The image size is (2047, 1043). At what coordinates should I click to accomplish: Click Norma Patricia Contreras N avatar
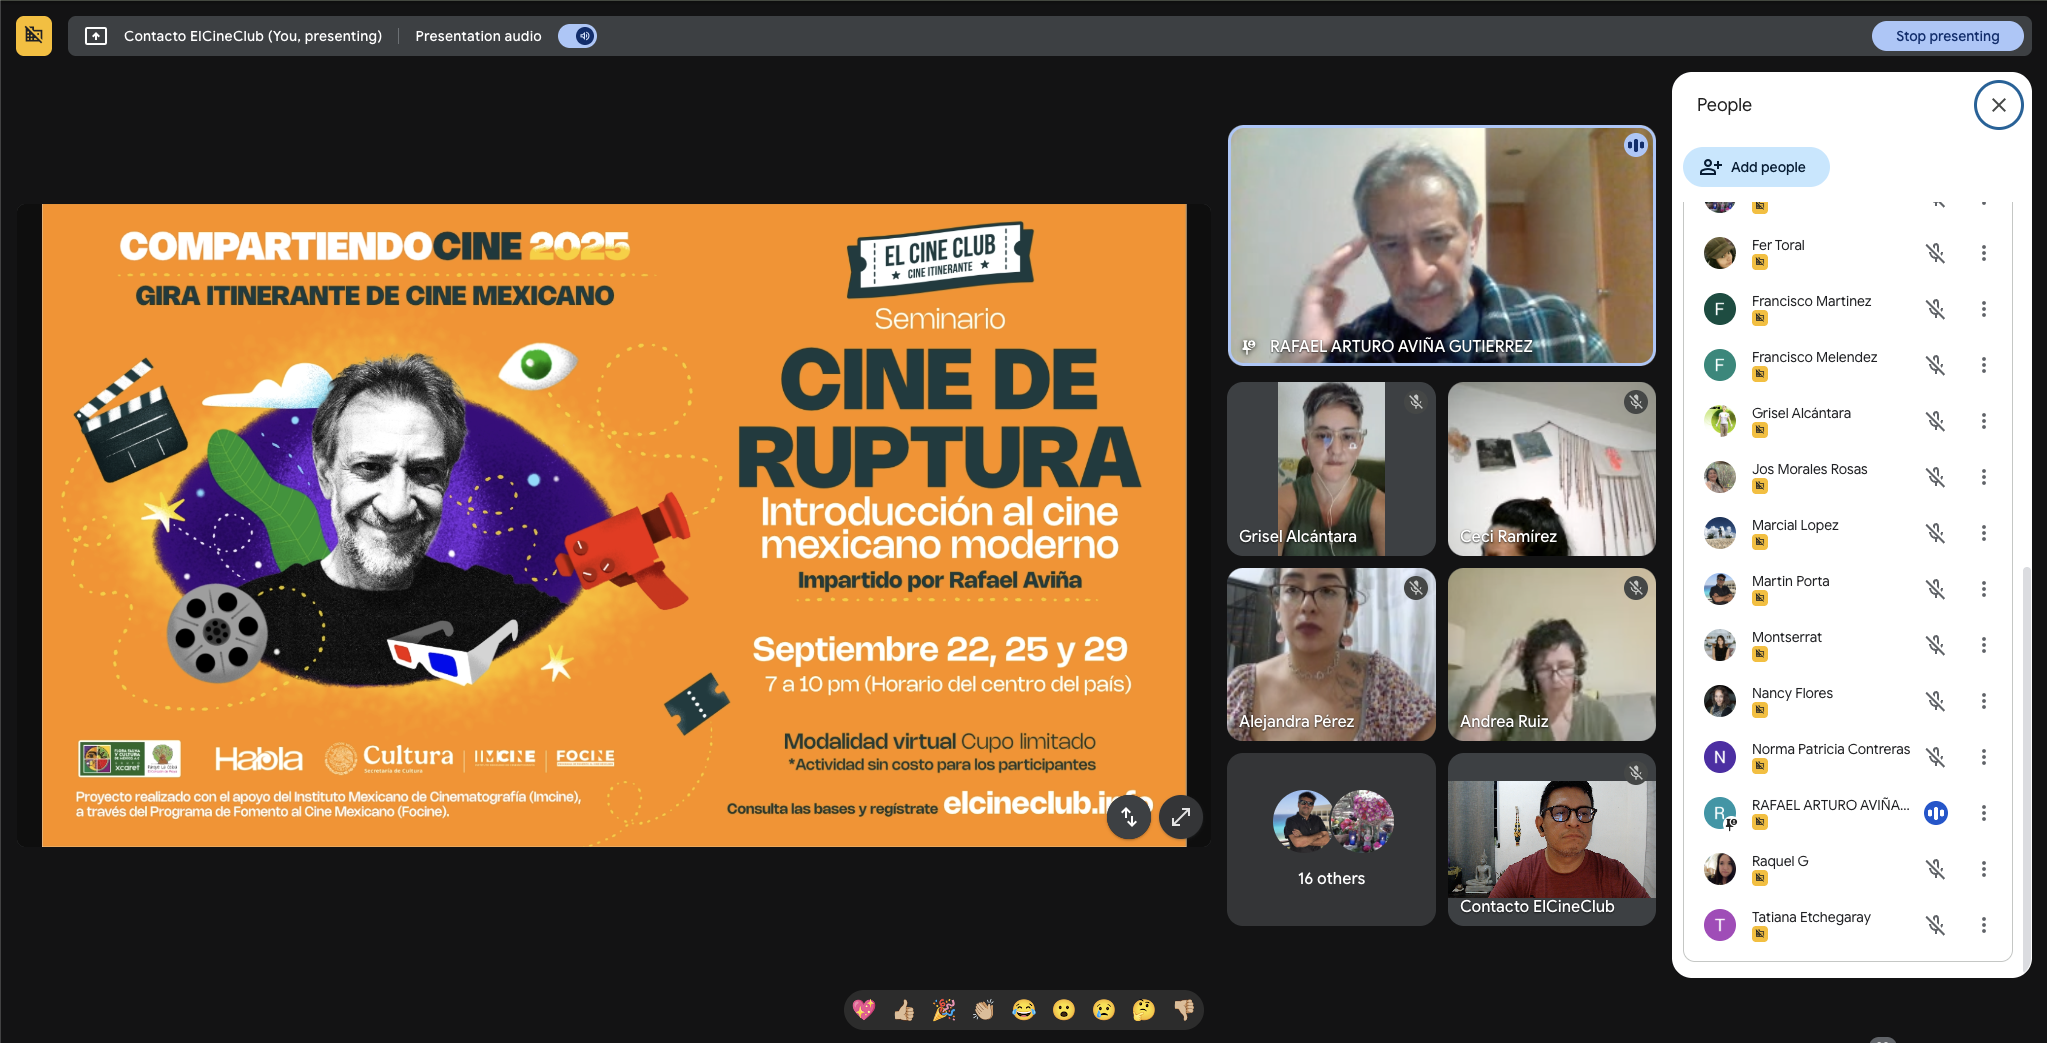tap(1719, 757)
